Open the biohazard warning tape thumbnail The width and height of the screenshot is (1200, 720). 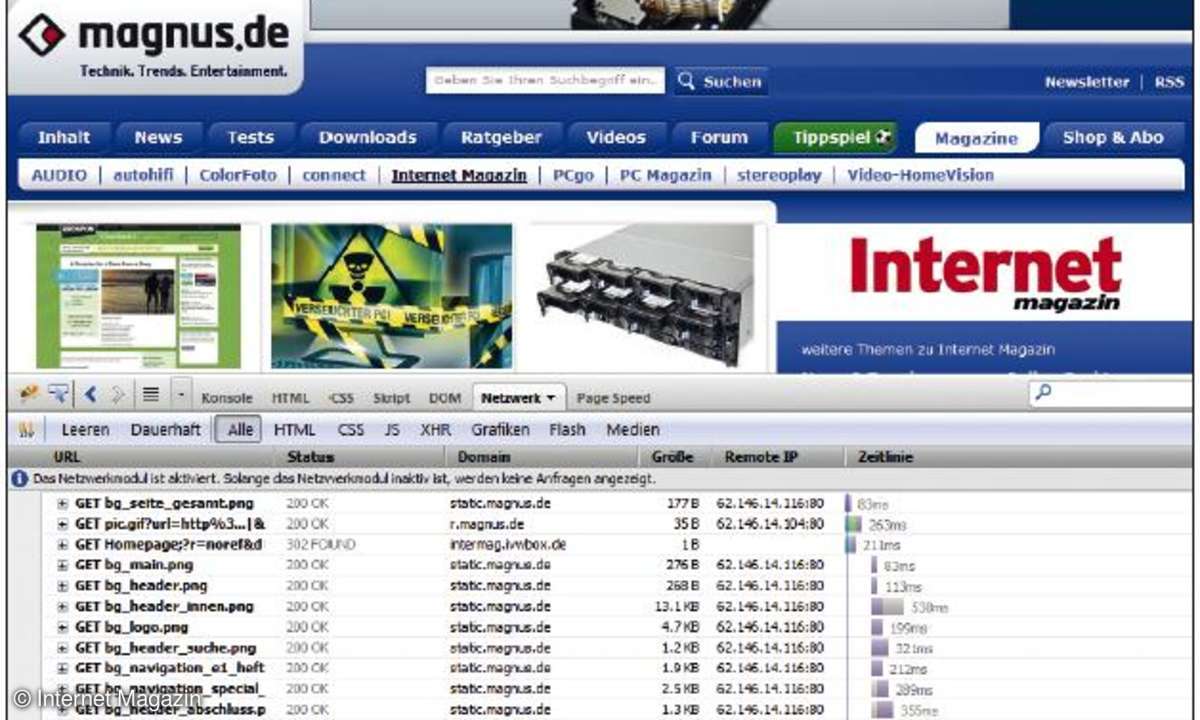click(x=392, y=296)
